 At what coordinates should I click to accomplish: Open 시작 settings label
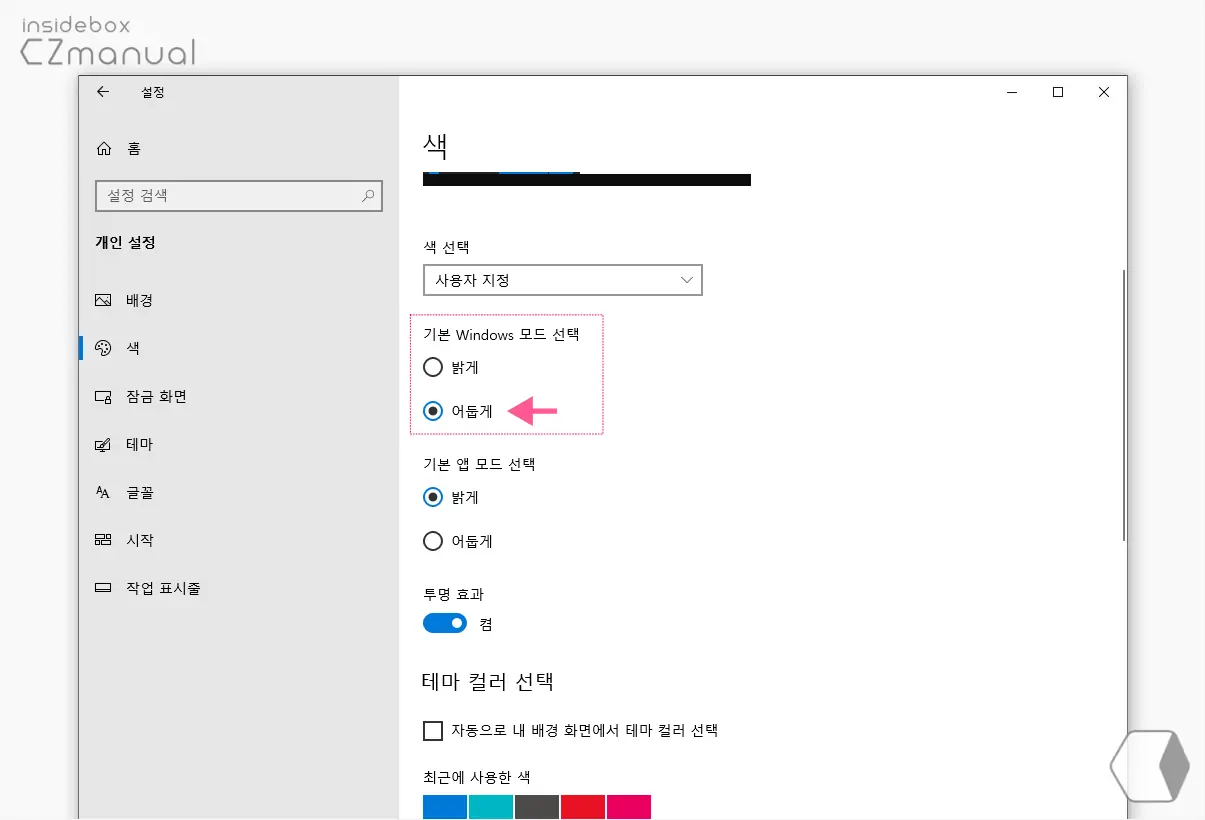(x=139, y=540)
